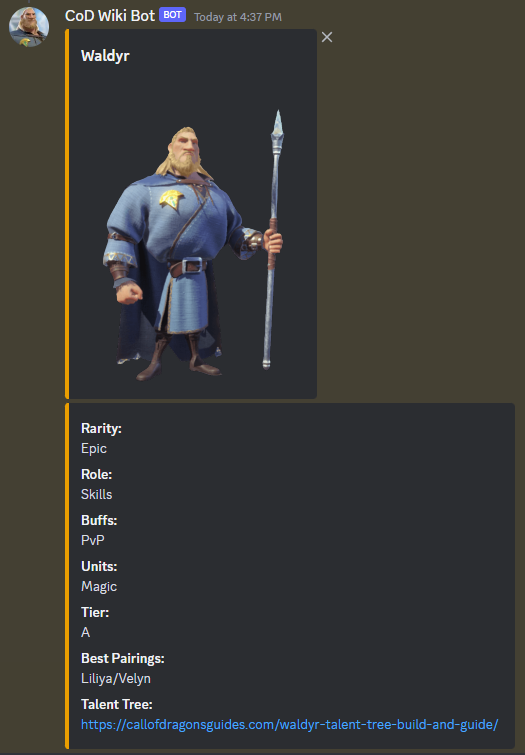Click the CoD Wiki Bot username

110,16
